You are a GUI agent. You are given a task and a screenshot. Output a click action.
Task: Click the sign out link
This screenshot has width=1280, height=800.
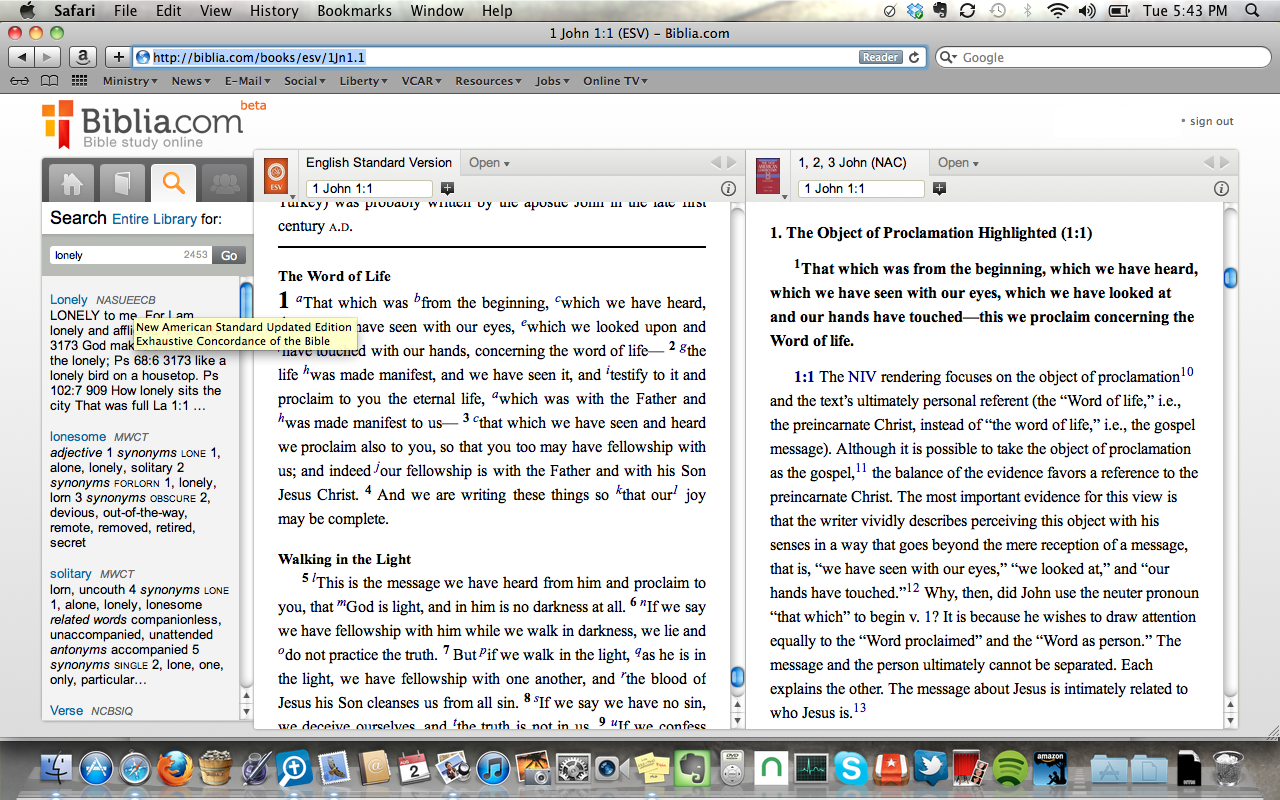coord(1212,121)
